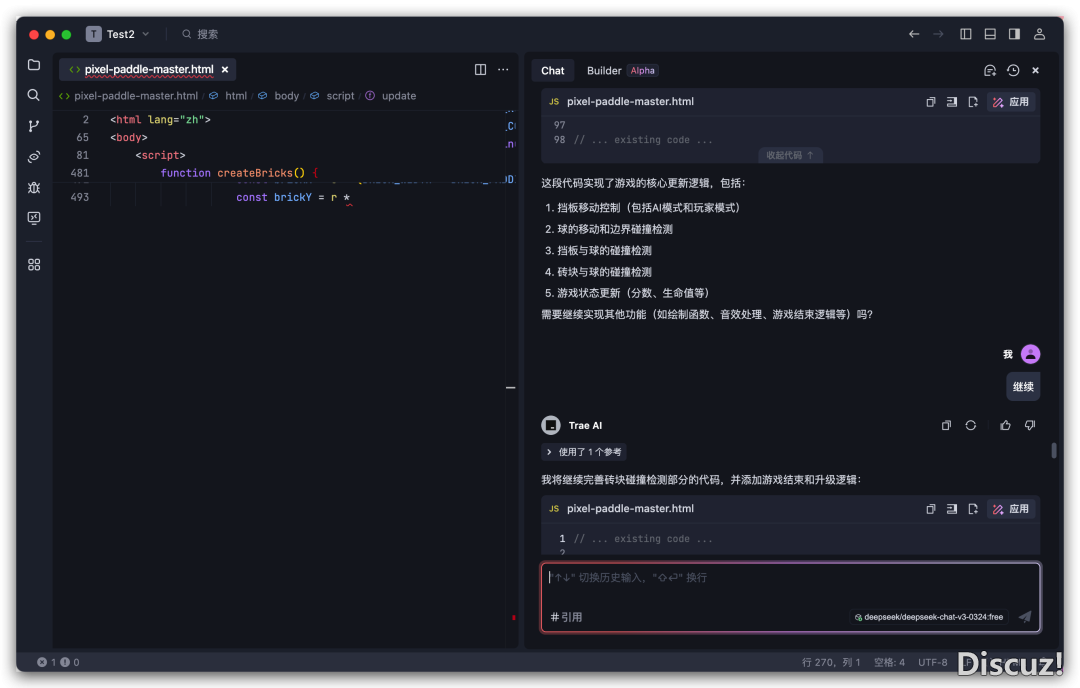Close the pixel-paddle-master.html tab
The width and height of the screenshot is (1080, 688).
[225, 70]
